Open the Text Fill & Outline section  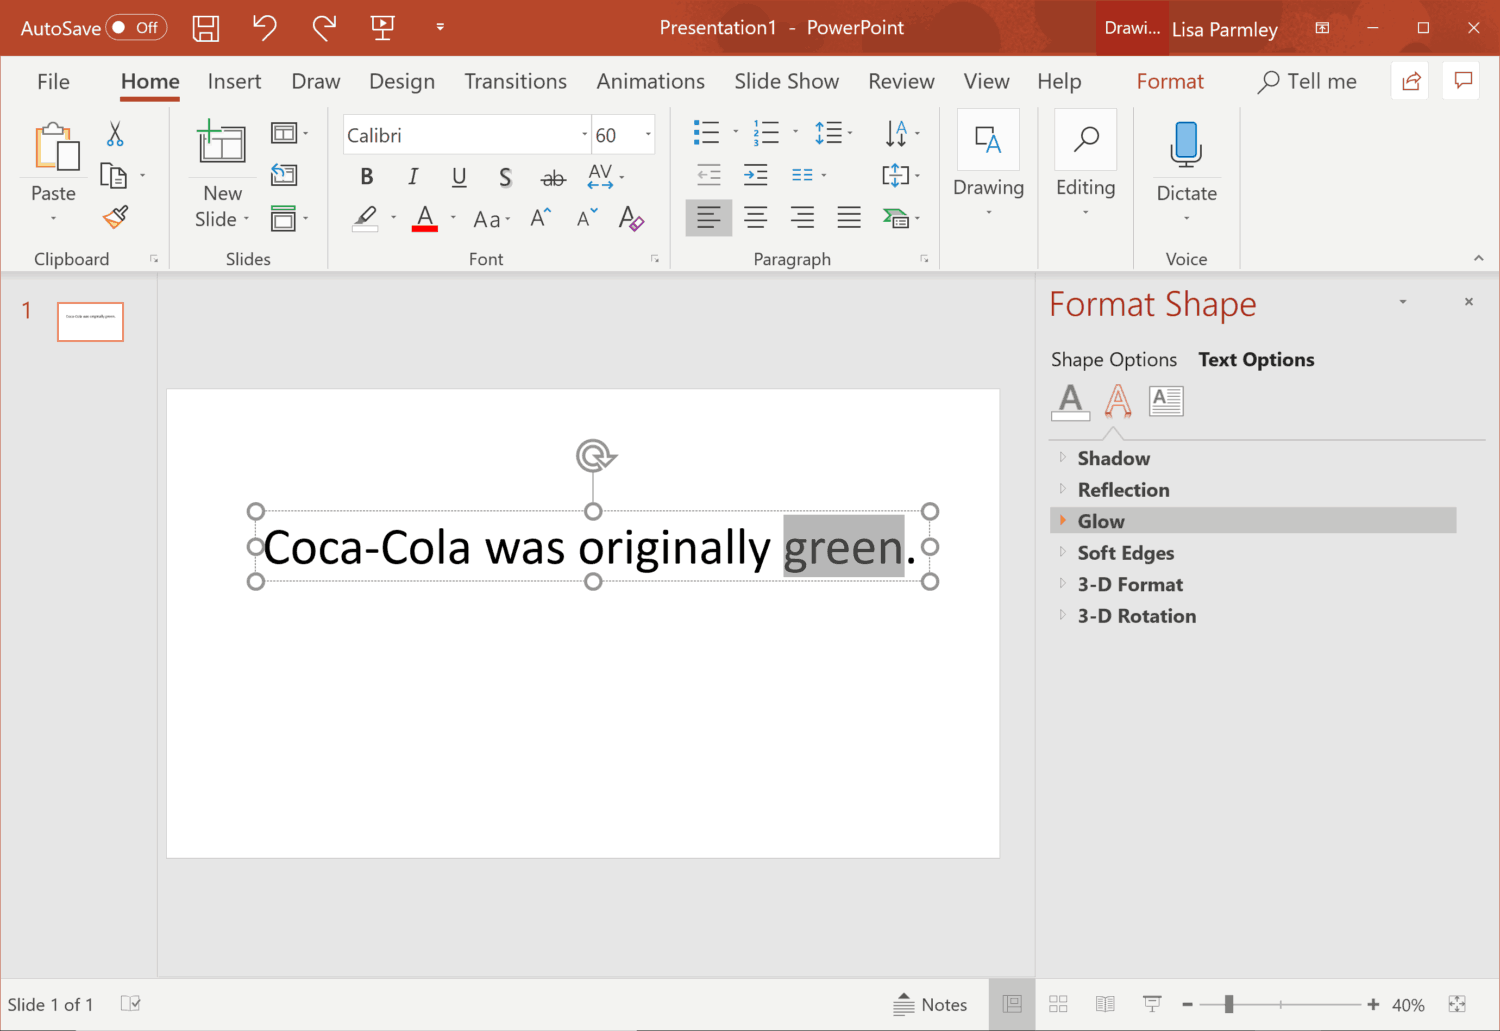point(1071,401)
